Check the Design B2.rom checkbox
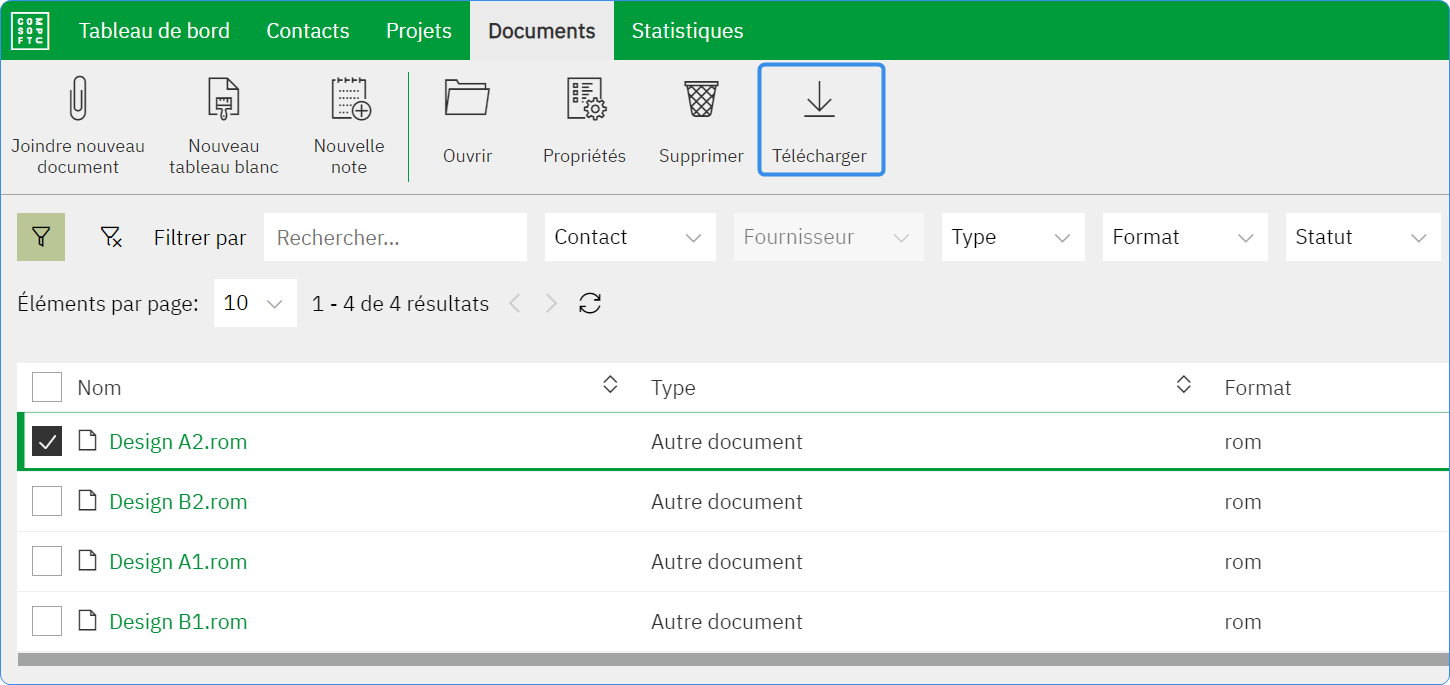This screenshot has height=685, width=1450. 47,501
